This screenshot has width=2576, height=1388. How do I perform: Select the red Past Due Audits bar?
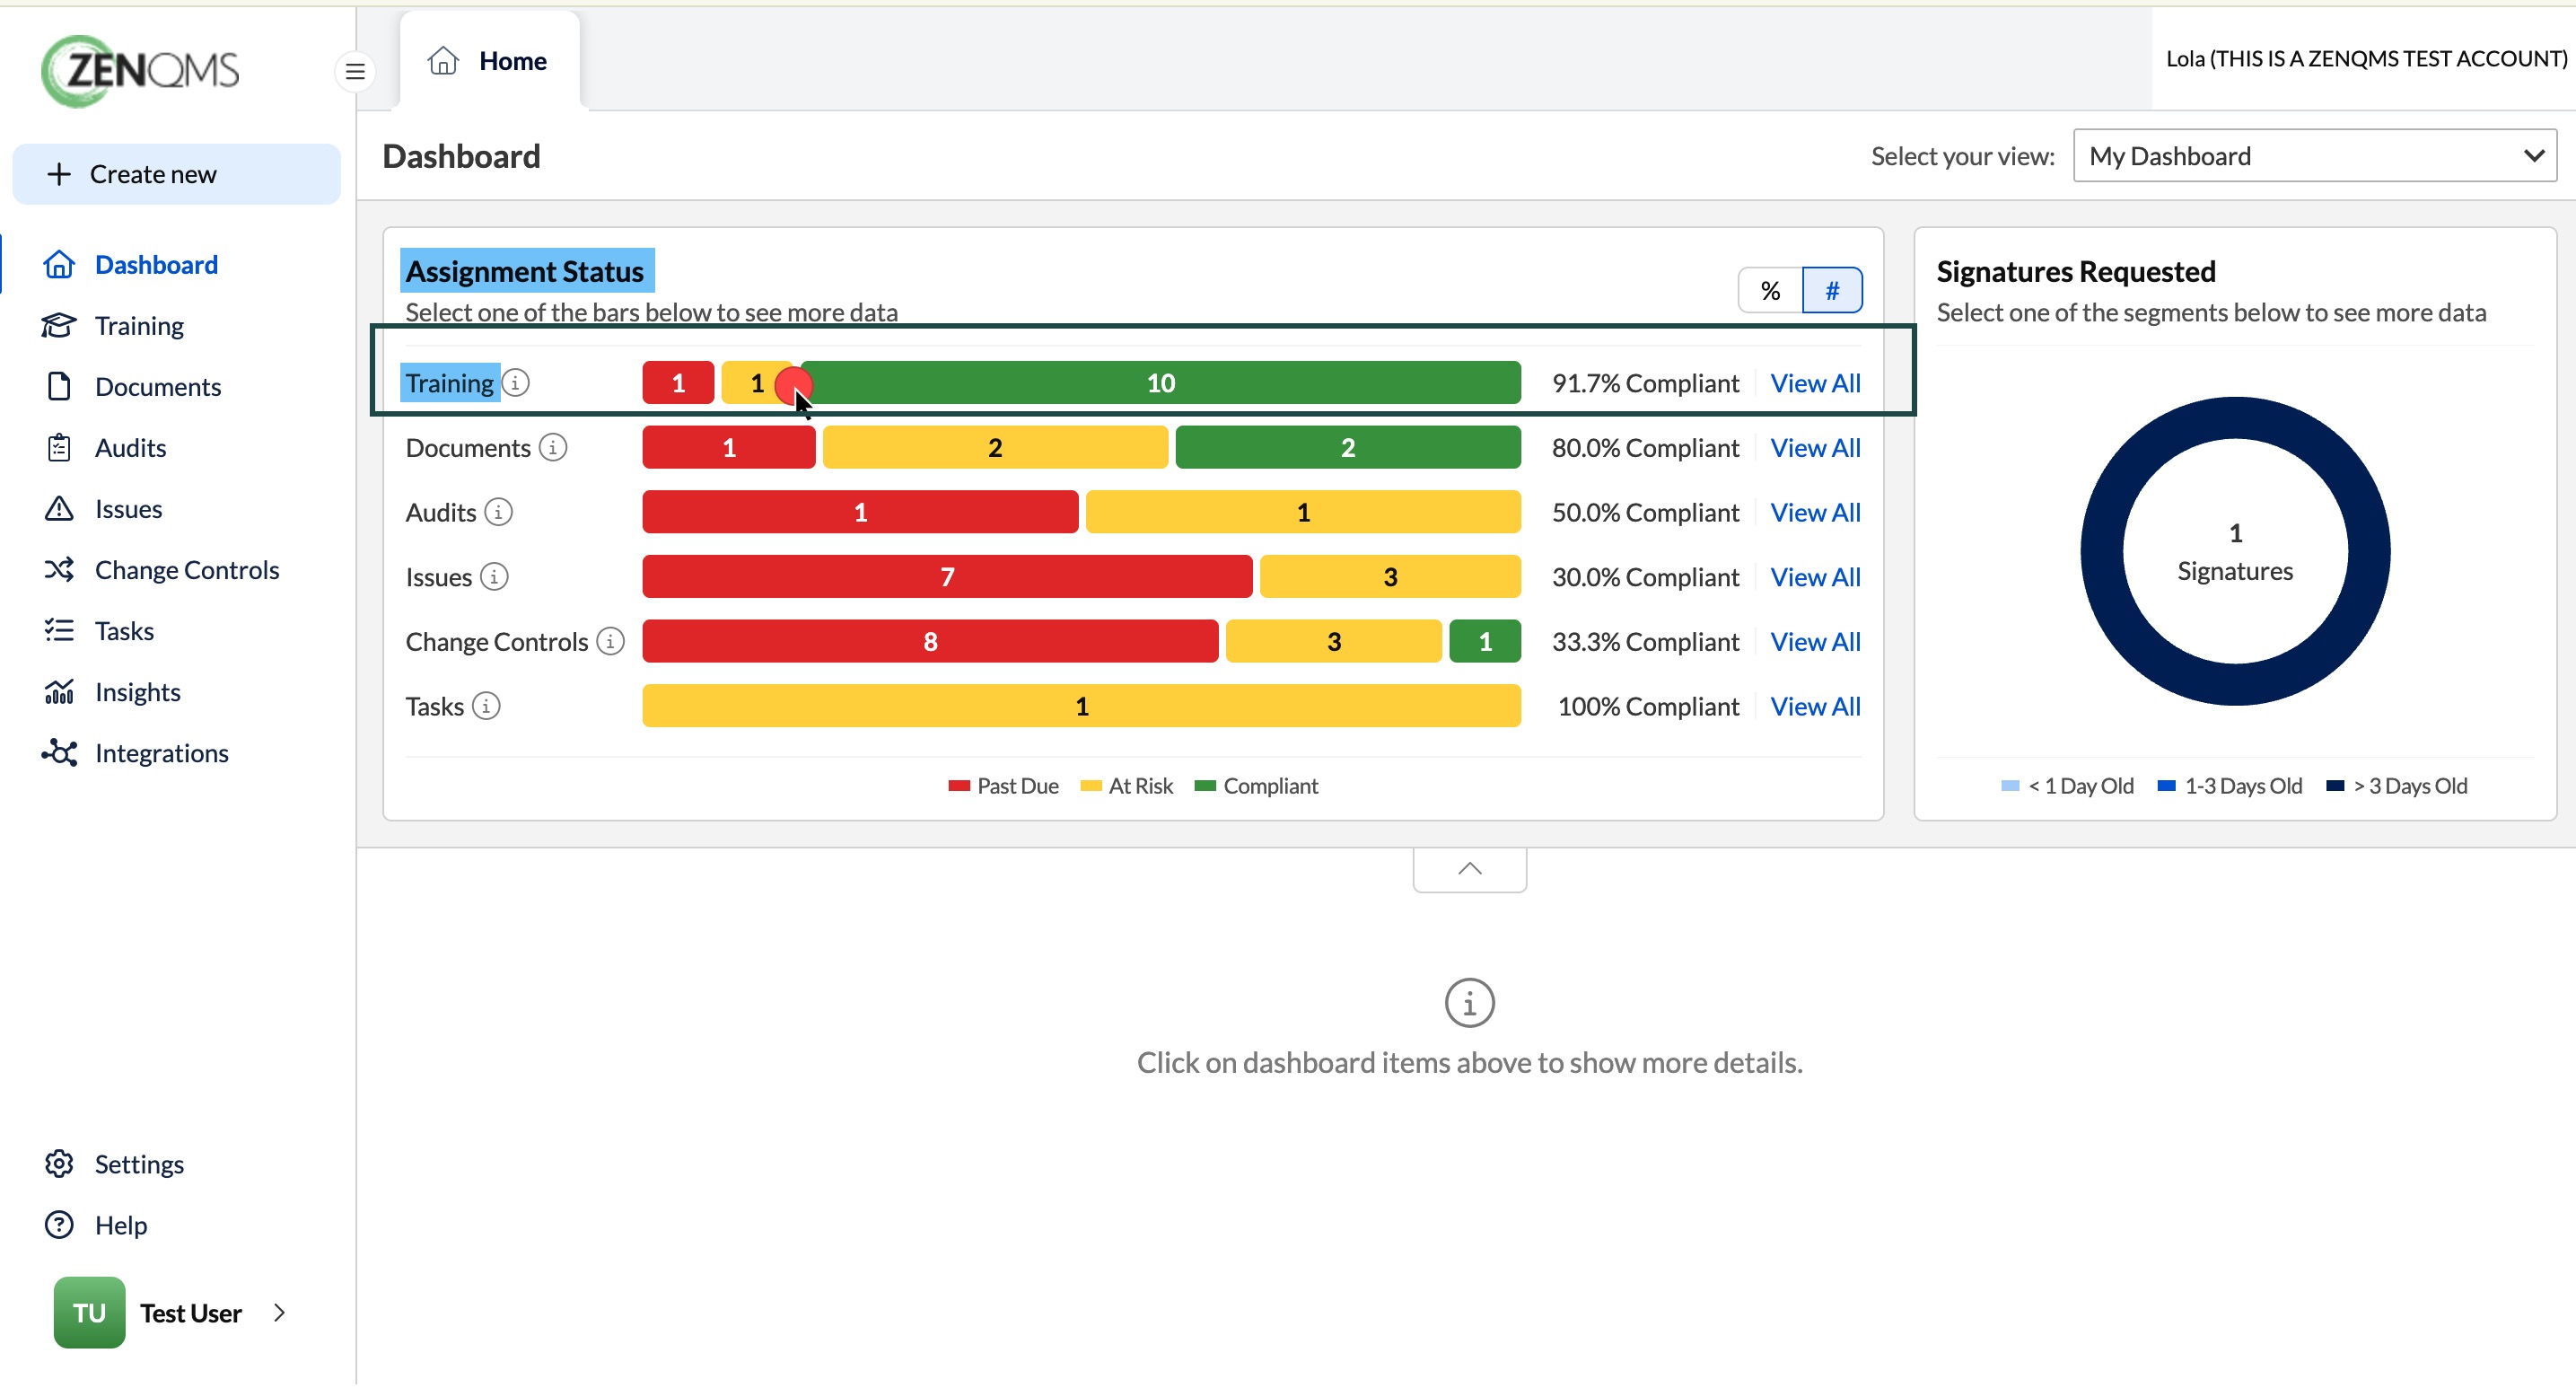pyautogui.click(x=860, y=512)
